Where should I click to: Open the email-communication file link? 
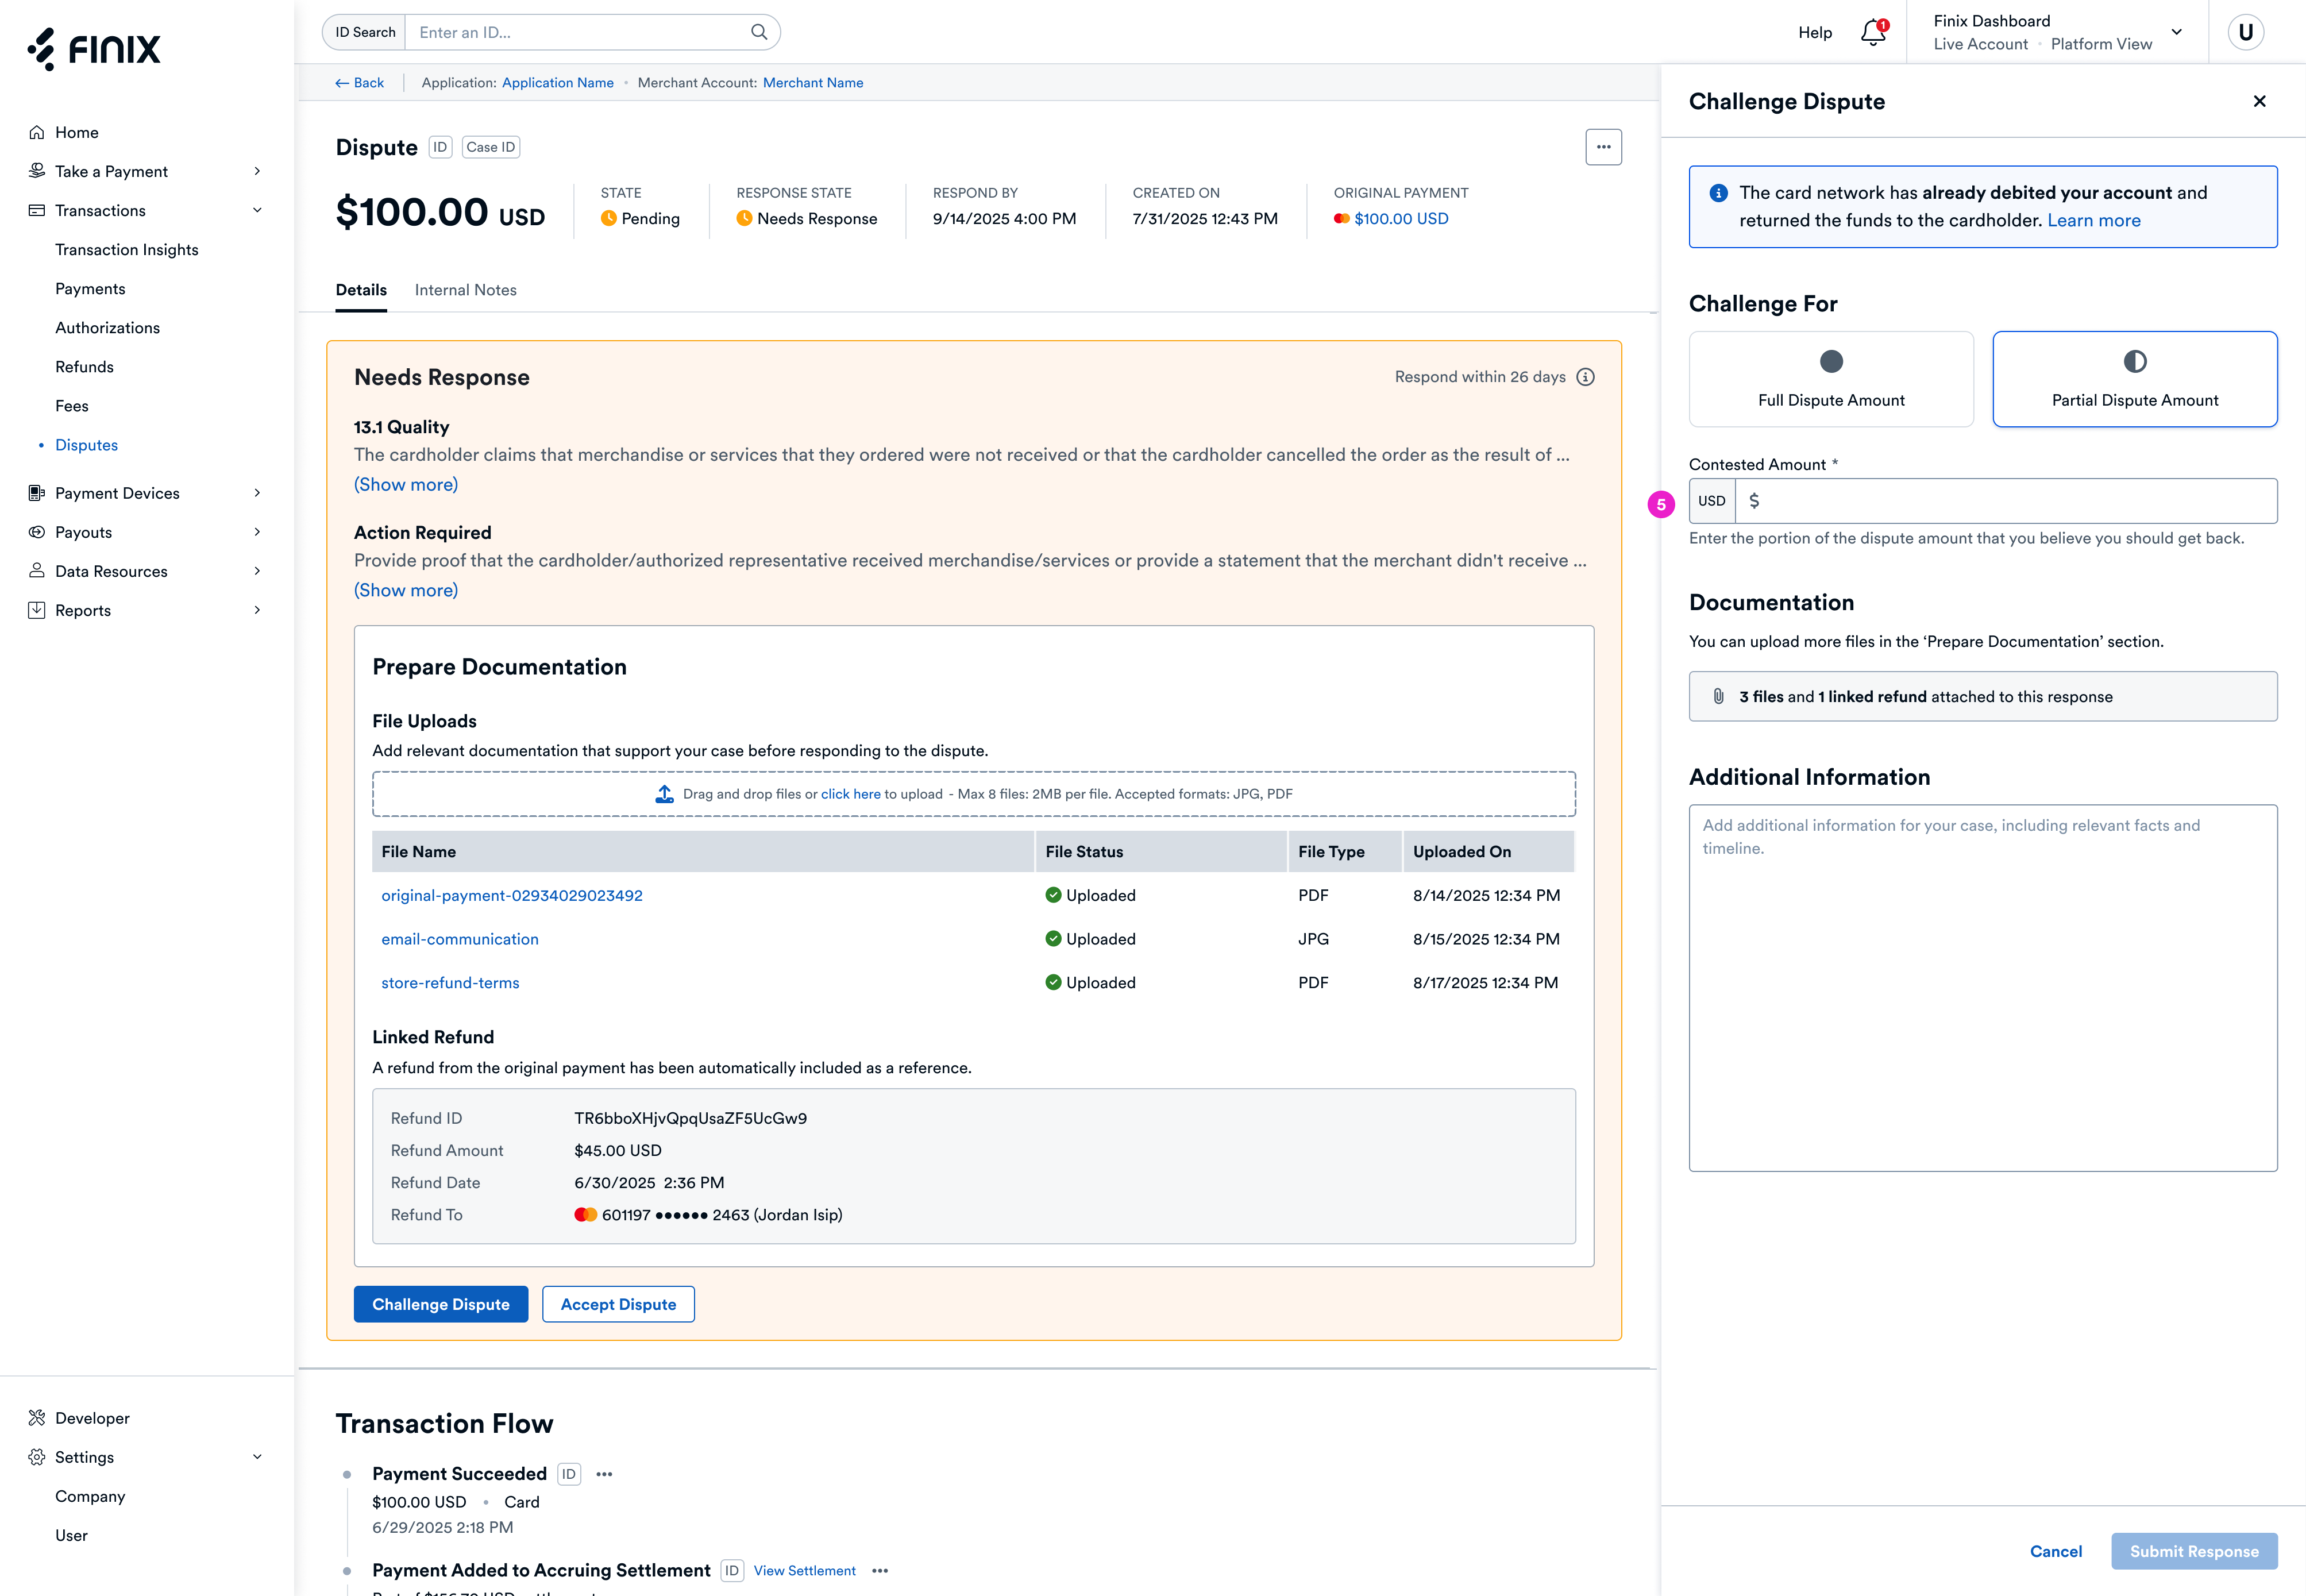[459, 939]
